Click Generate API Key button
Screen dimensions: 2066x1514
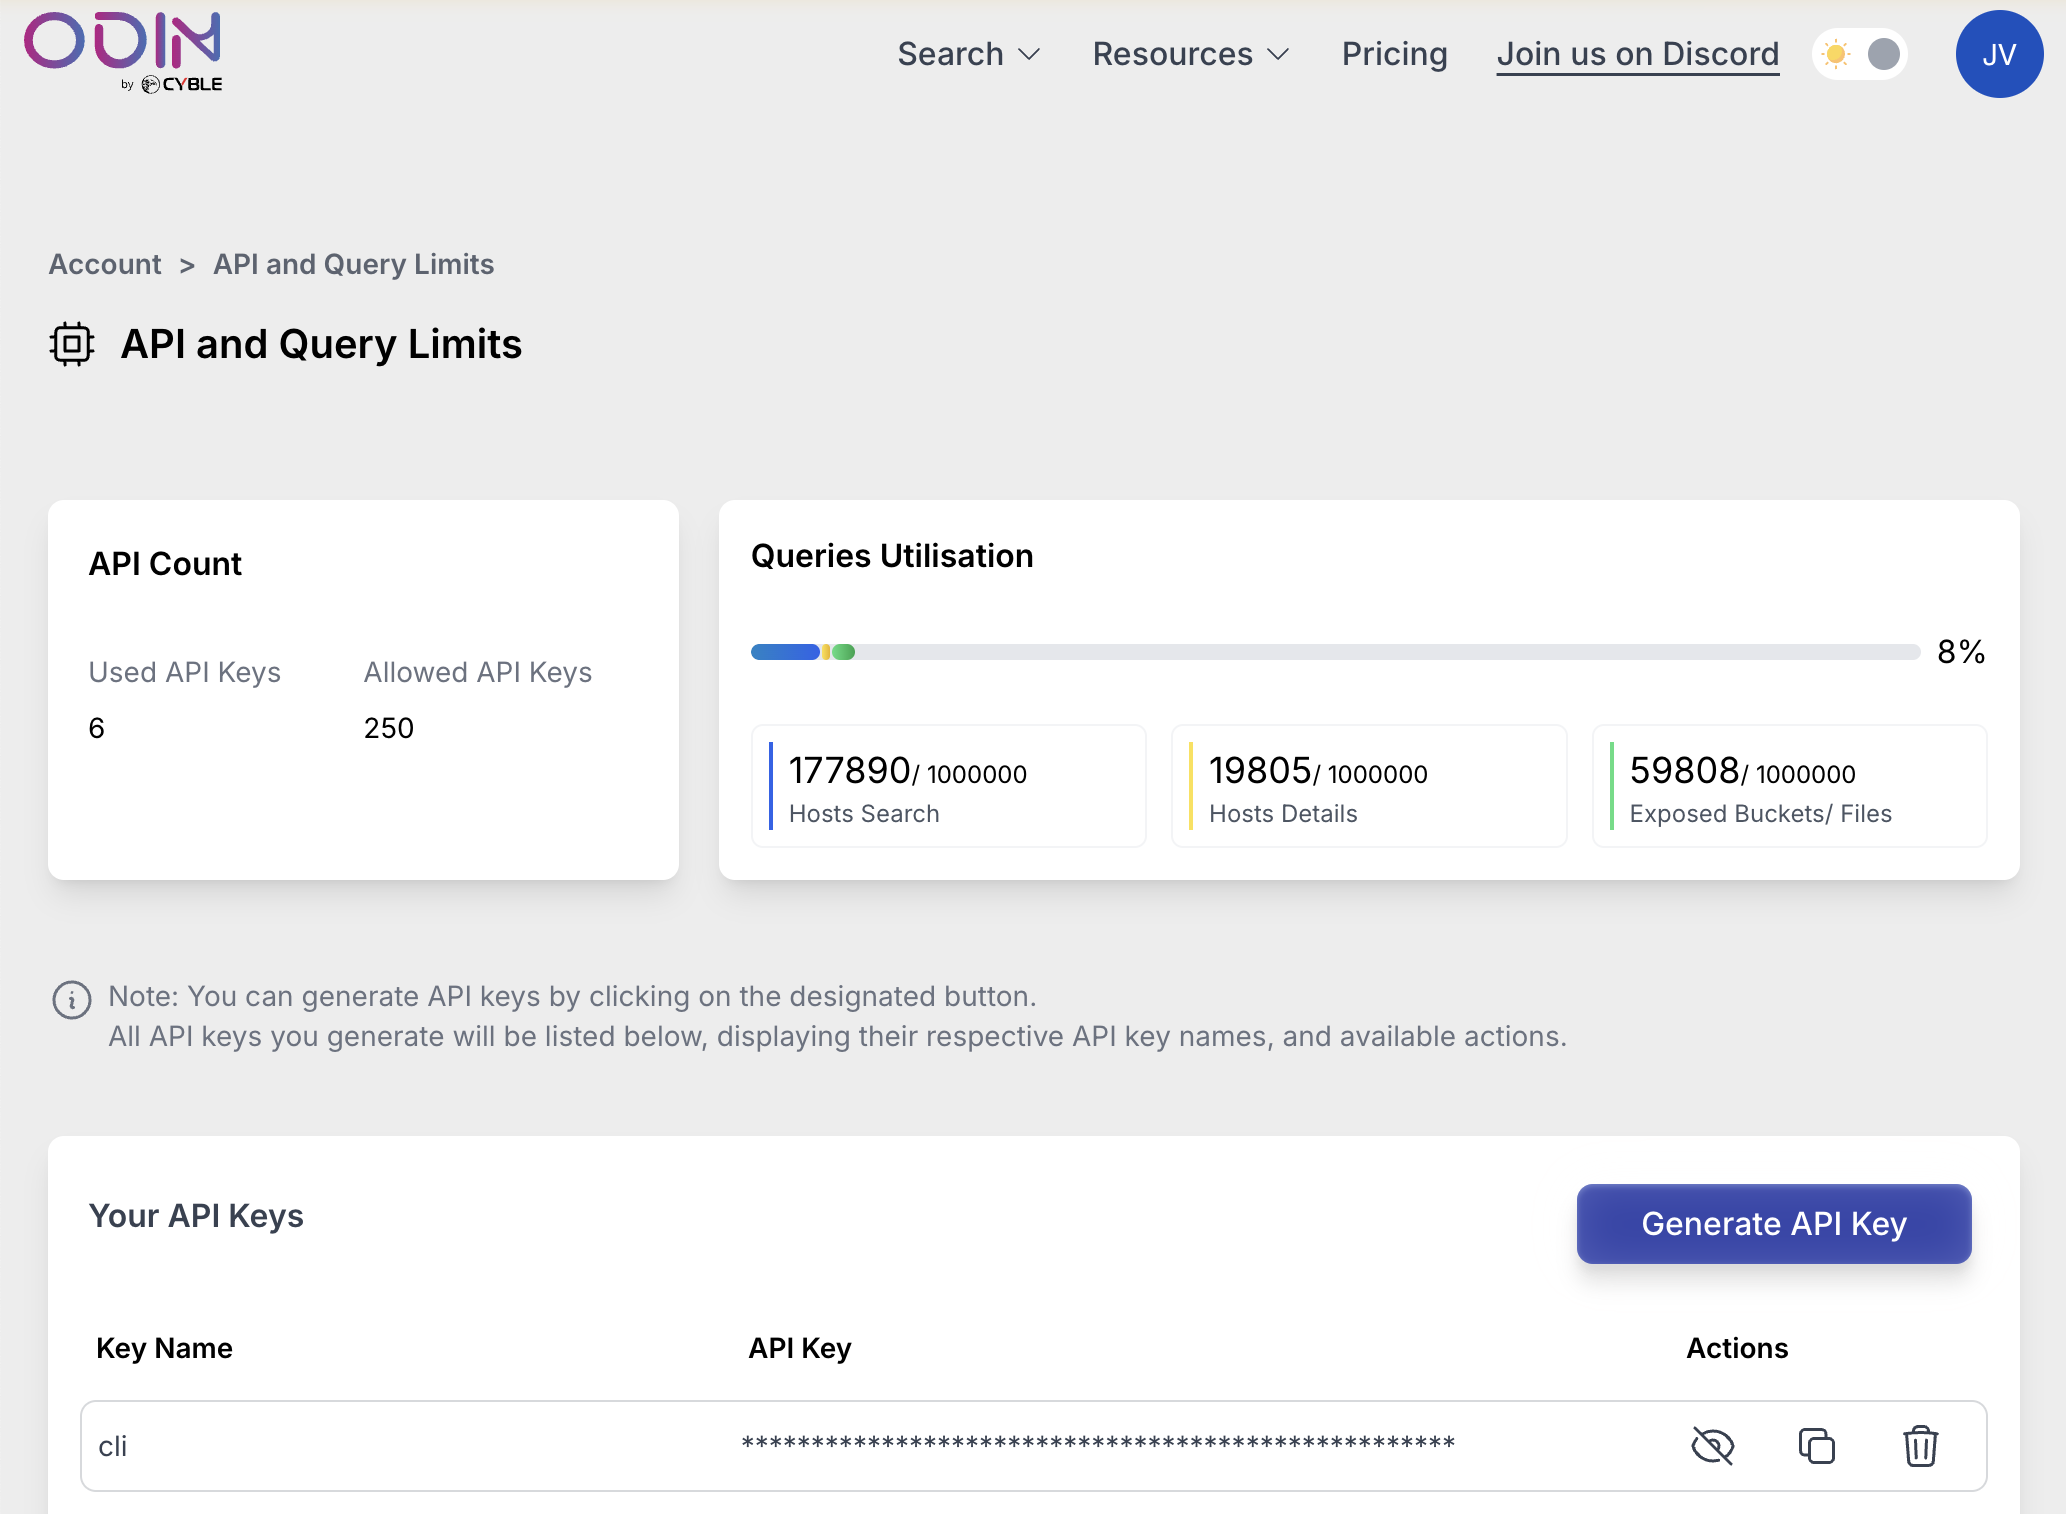click(1773, 1224)
